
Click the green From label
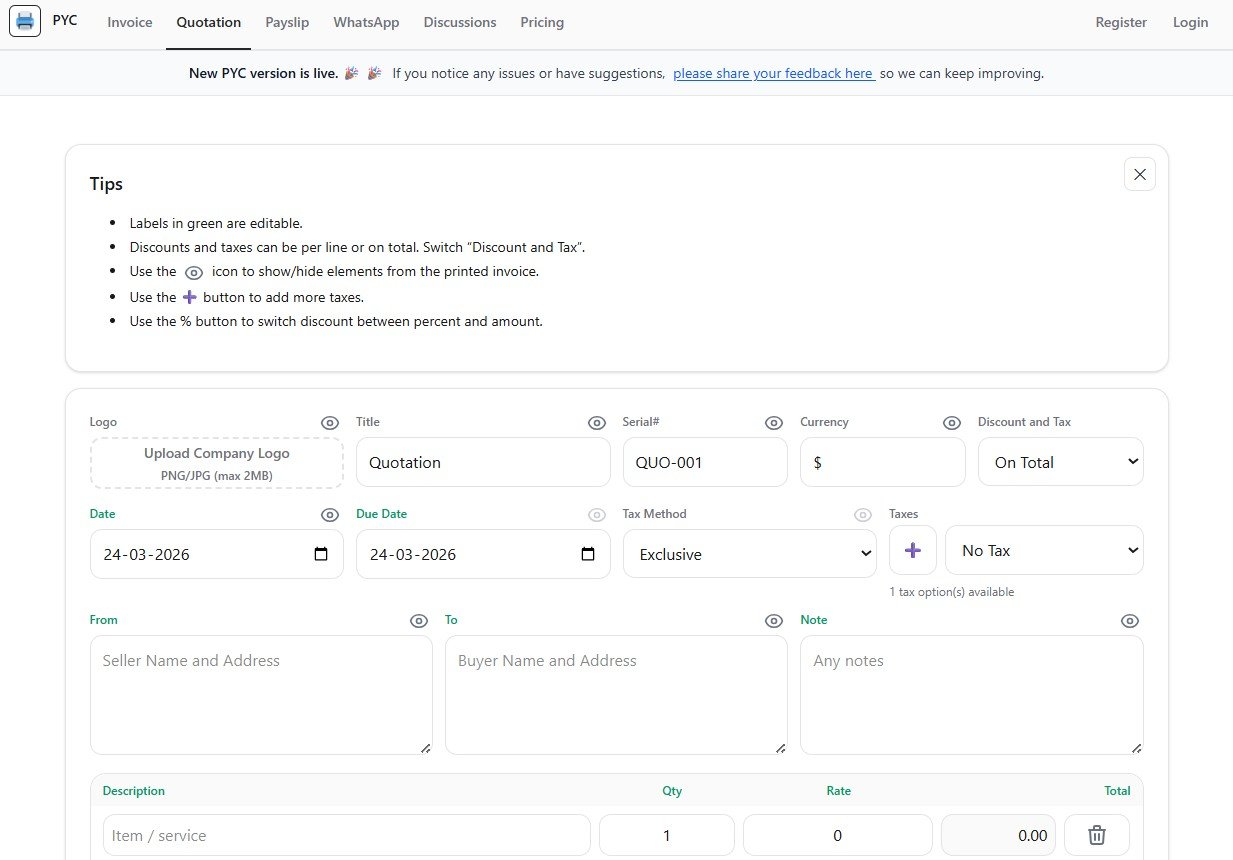pyautogui.click(x=104, y=620)
